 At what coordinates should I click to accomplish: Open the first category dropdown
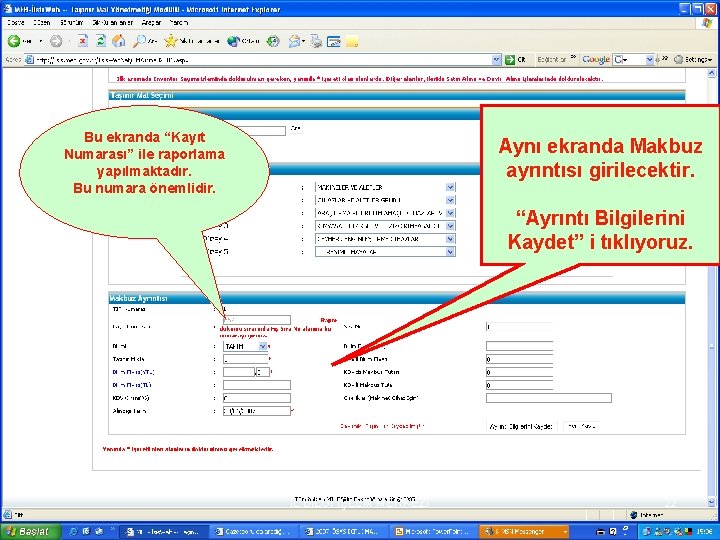pyautogui.click(x=450, y=187)
